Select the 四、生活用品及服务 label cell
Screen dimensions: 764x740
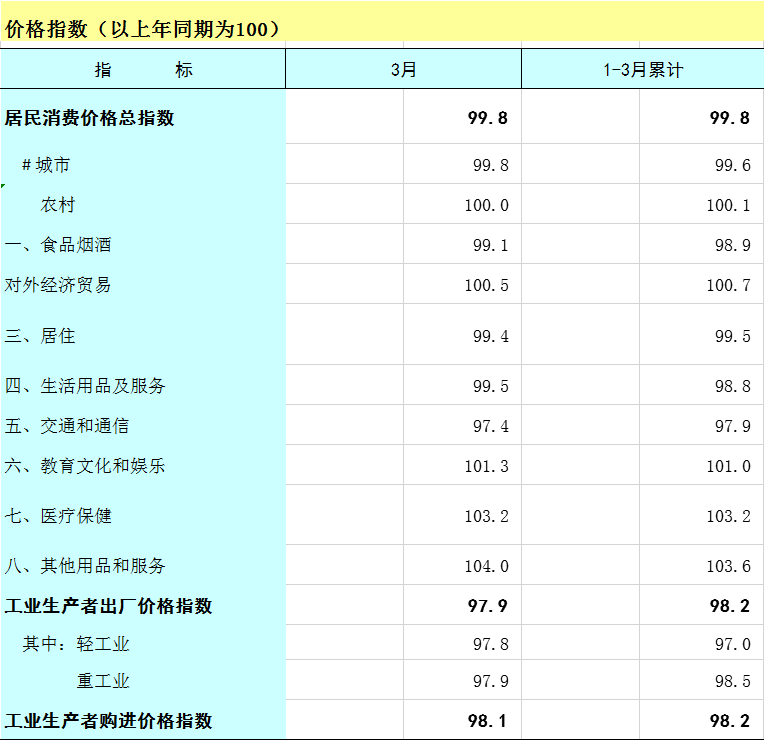click(85, 386)
